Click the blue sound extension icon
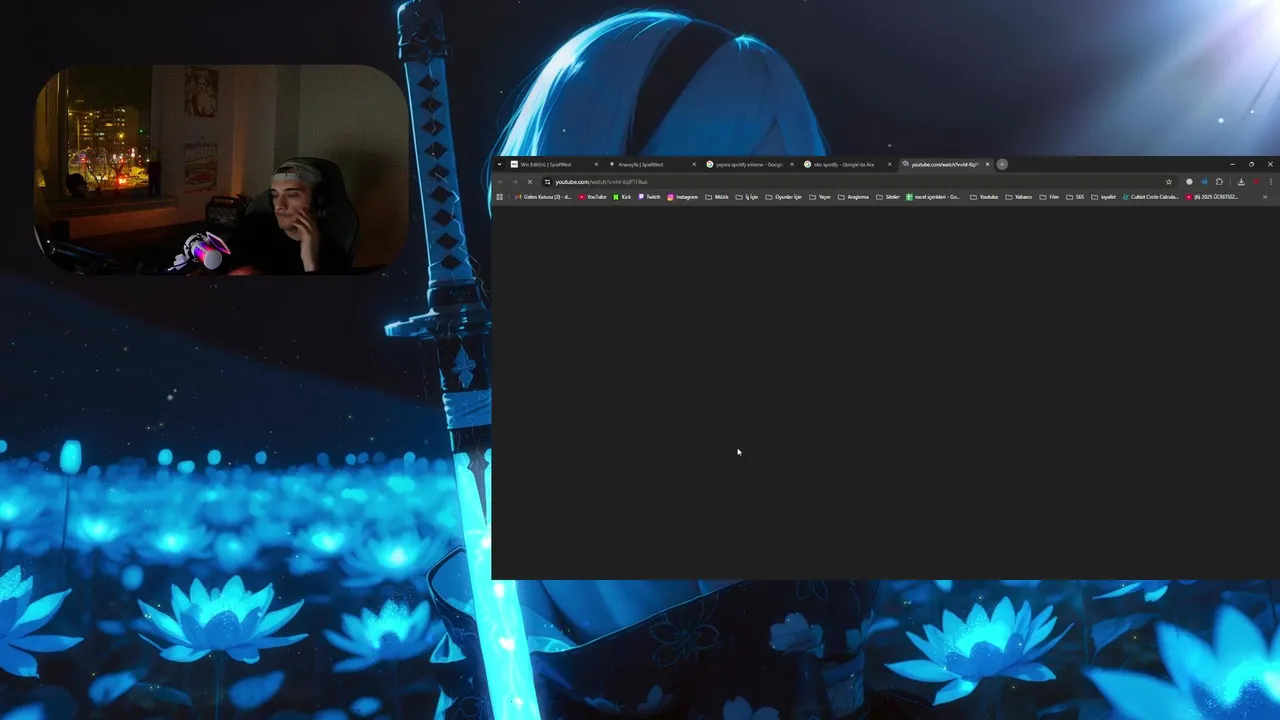Screen dimensions: 1280x720 pos(1204,182)
